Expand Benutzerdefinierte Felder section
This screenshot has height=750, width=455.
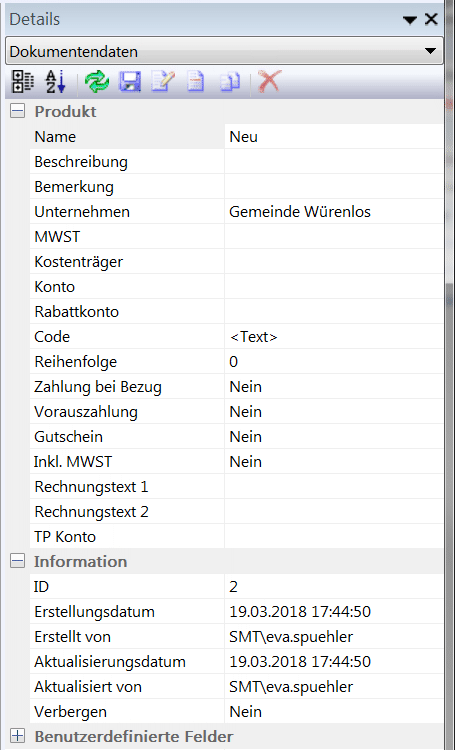pos(18,736)
